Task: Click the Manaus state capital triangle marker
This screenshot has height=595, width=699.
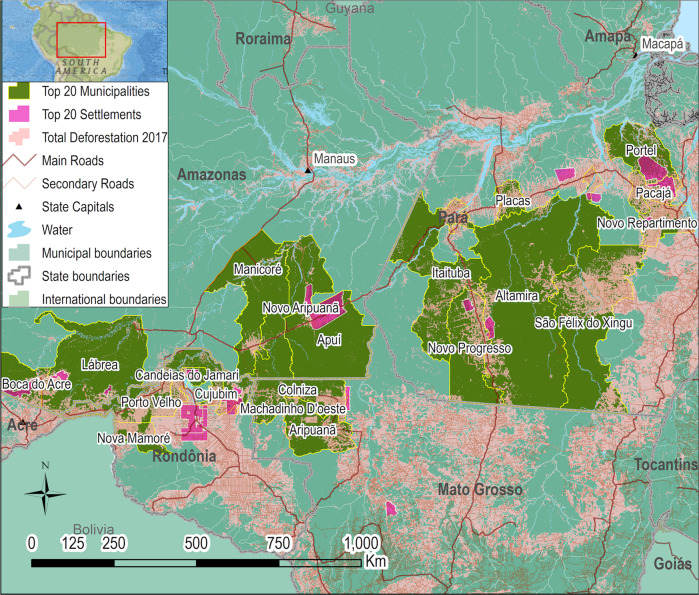Action: [310, 171]
